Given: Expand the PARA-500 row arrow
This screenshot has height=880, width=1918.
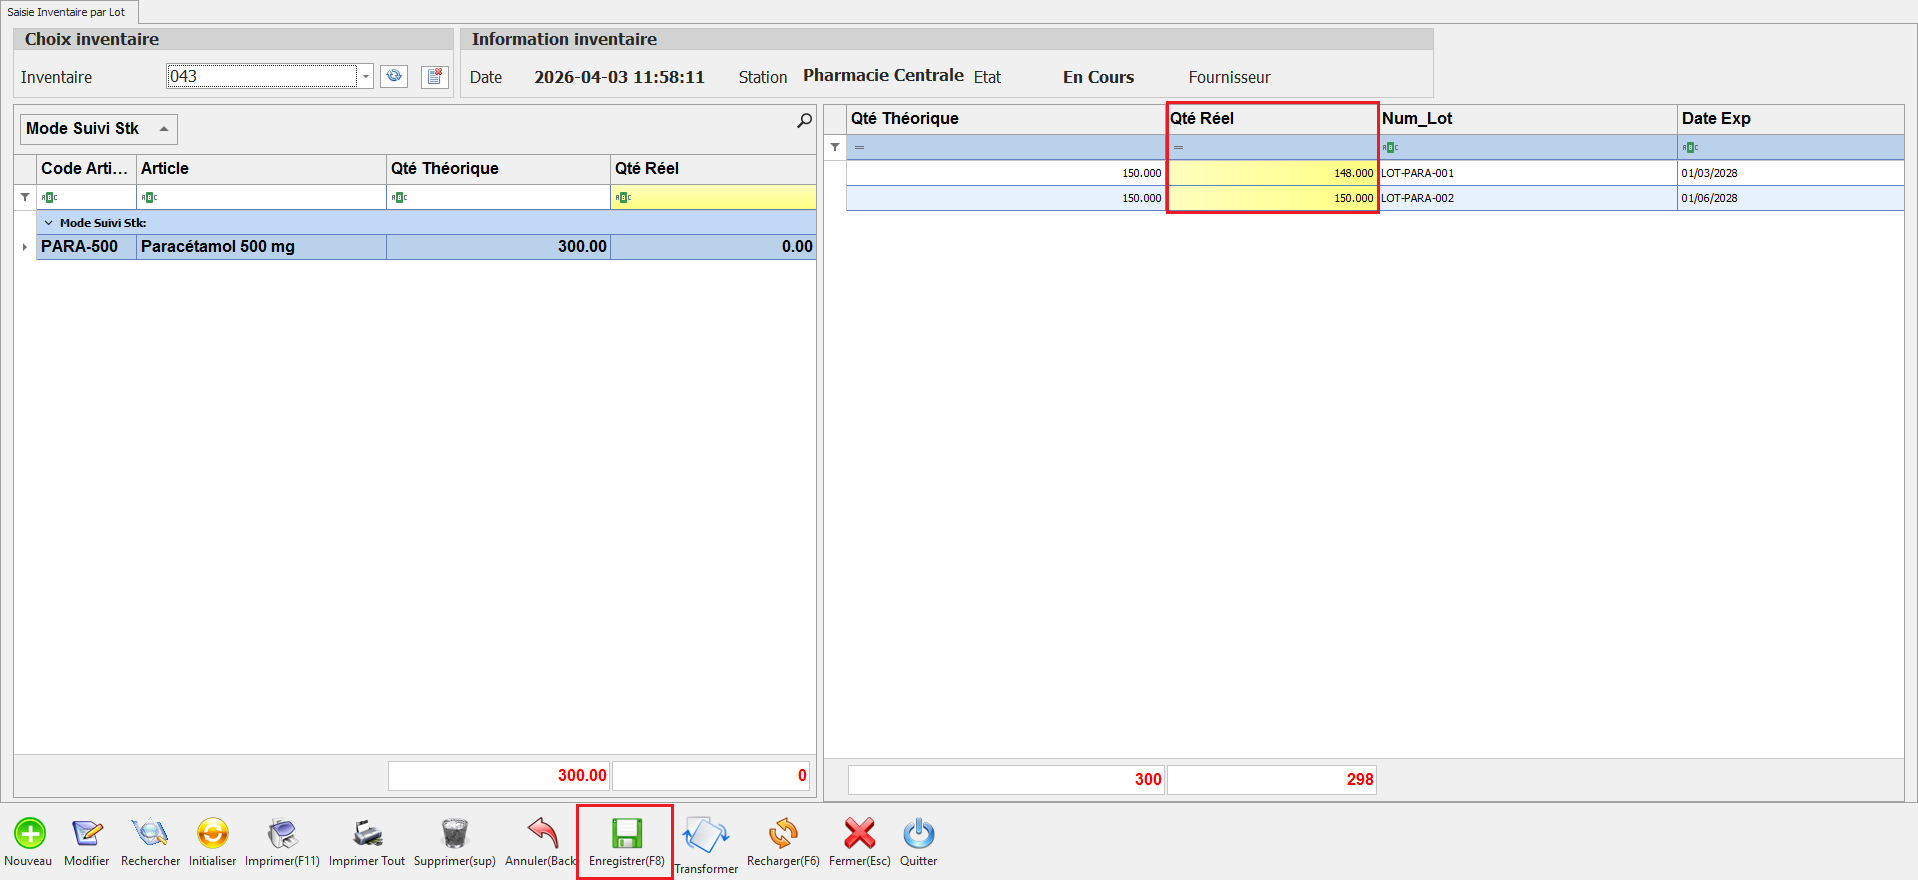Looking at the screenshot, I should pos(24,247).
